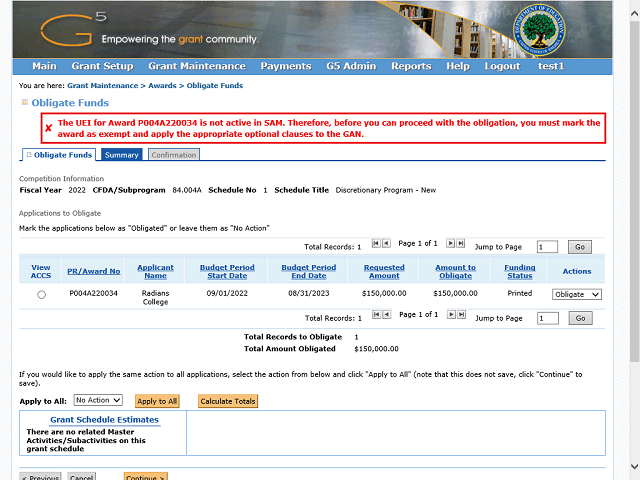Image resolution: width=640 pixels, height=480 pixels.
Task: Open the Grant Maintenance menu
Action: pos(197,66)
